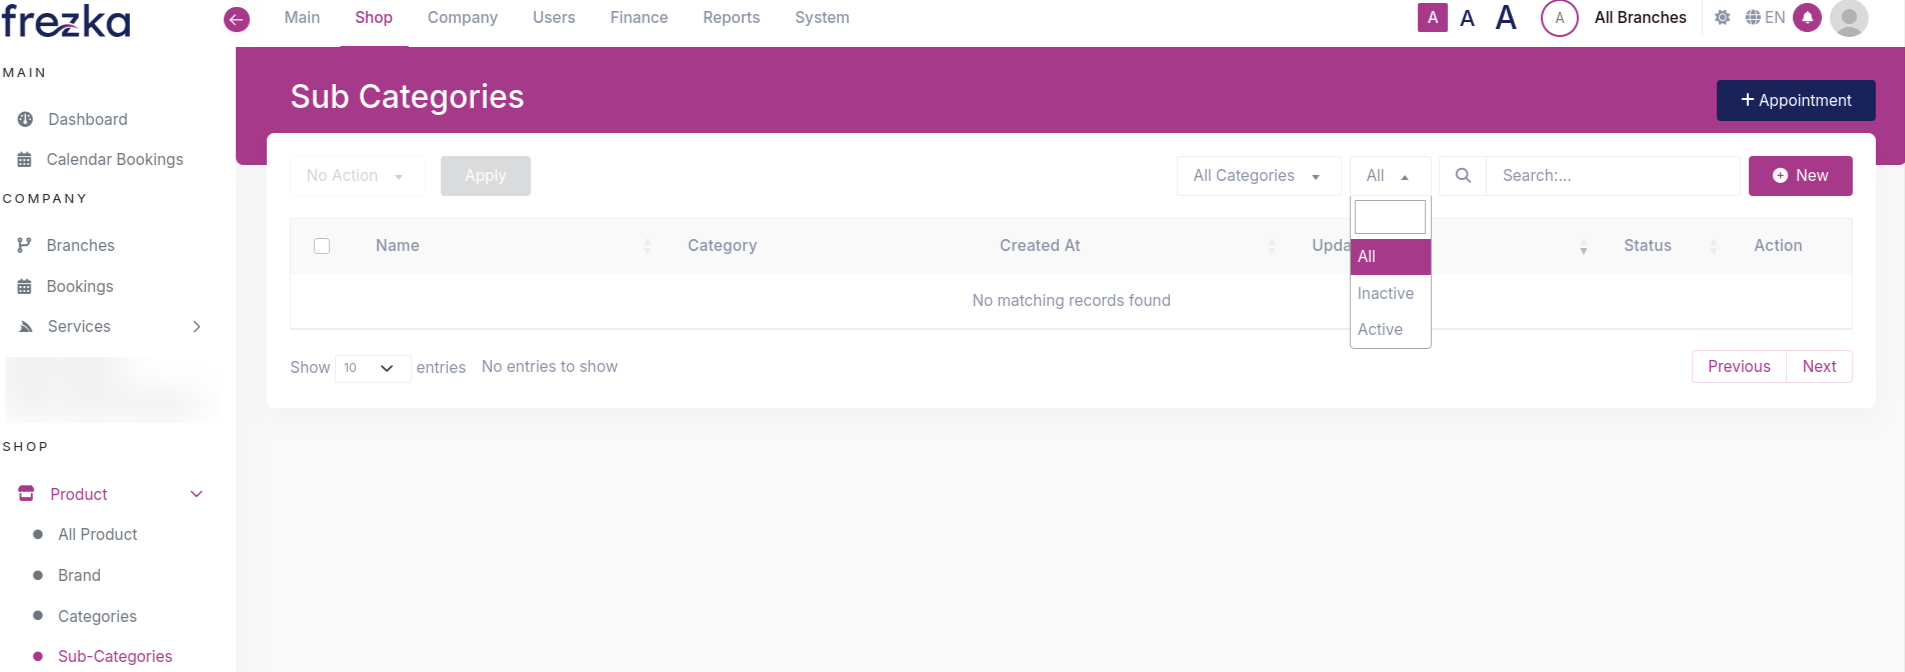The height and width of the screenshot is (672, 1905).
Task: Click the search magnifier icon
Action: [x=1463, y=176]
